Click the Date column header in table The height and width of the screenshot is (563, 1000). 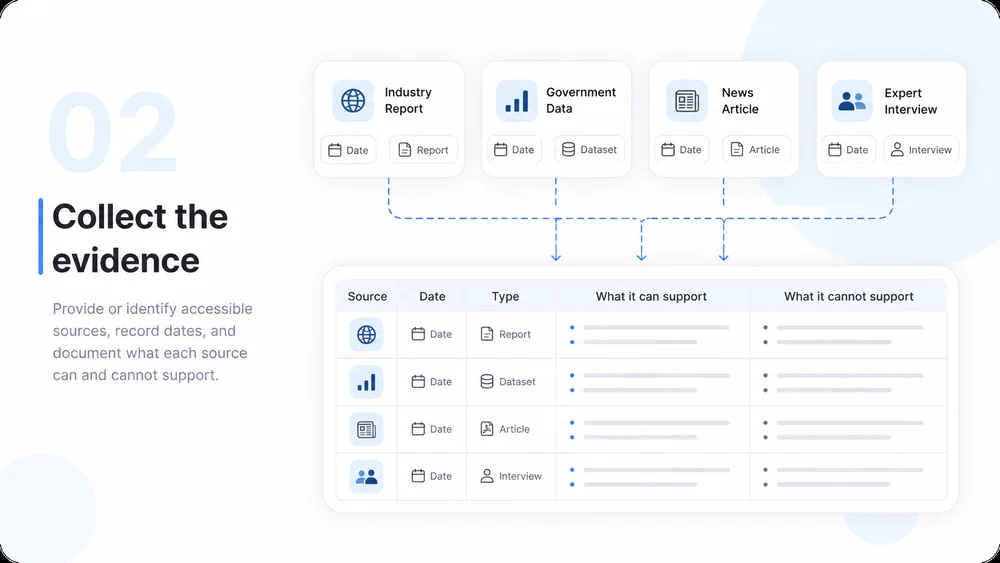432,296
